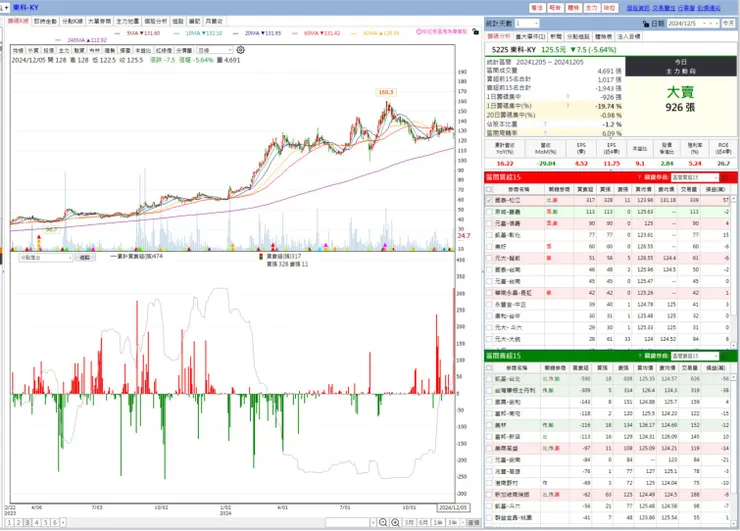Open help mark for 區間周轉率 row
This screenshot has height=531, width=740.
click(546, 133)
